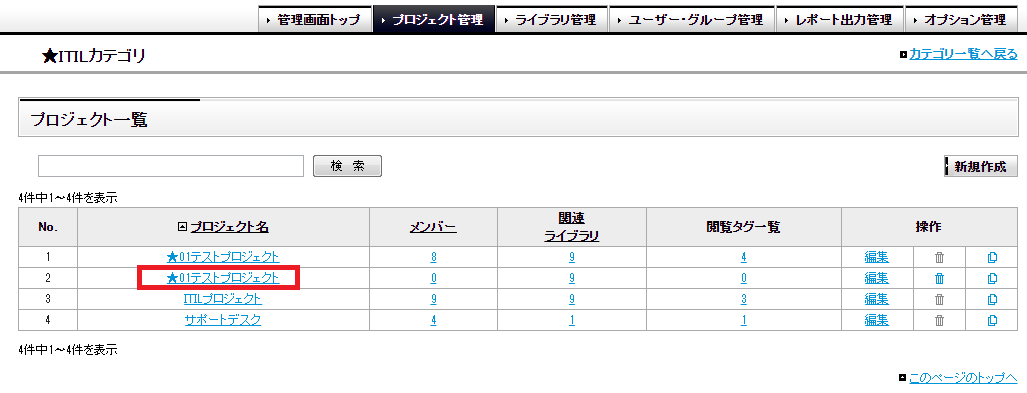Sort by 関連ライブラリ column header
1027x393 pixels.
click(571, 227)
